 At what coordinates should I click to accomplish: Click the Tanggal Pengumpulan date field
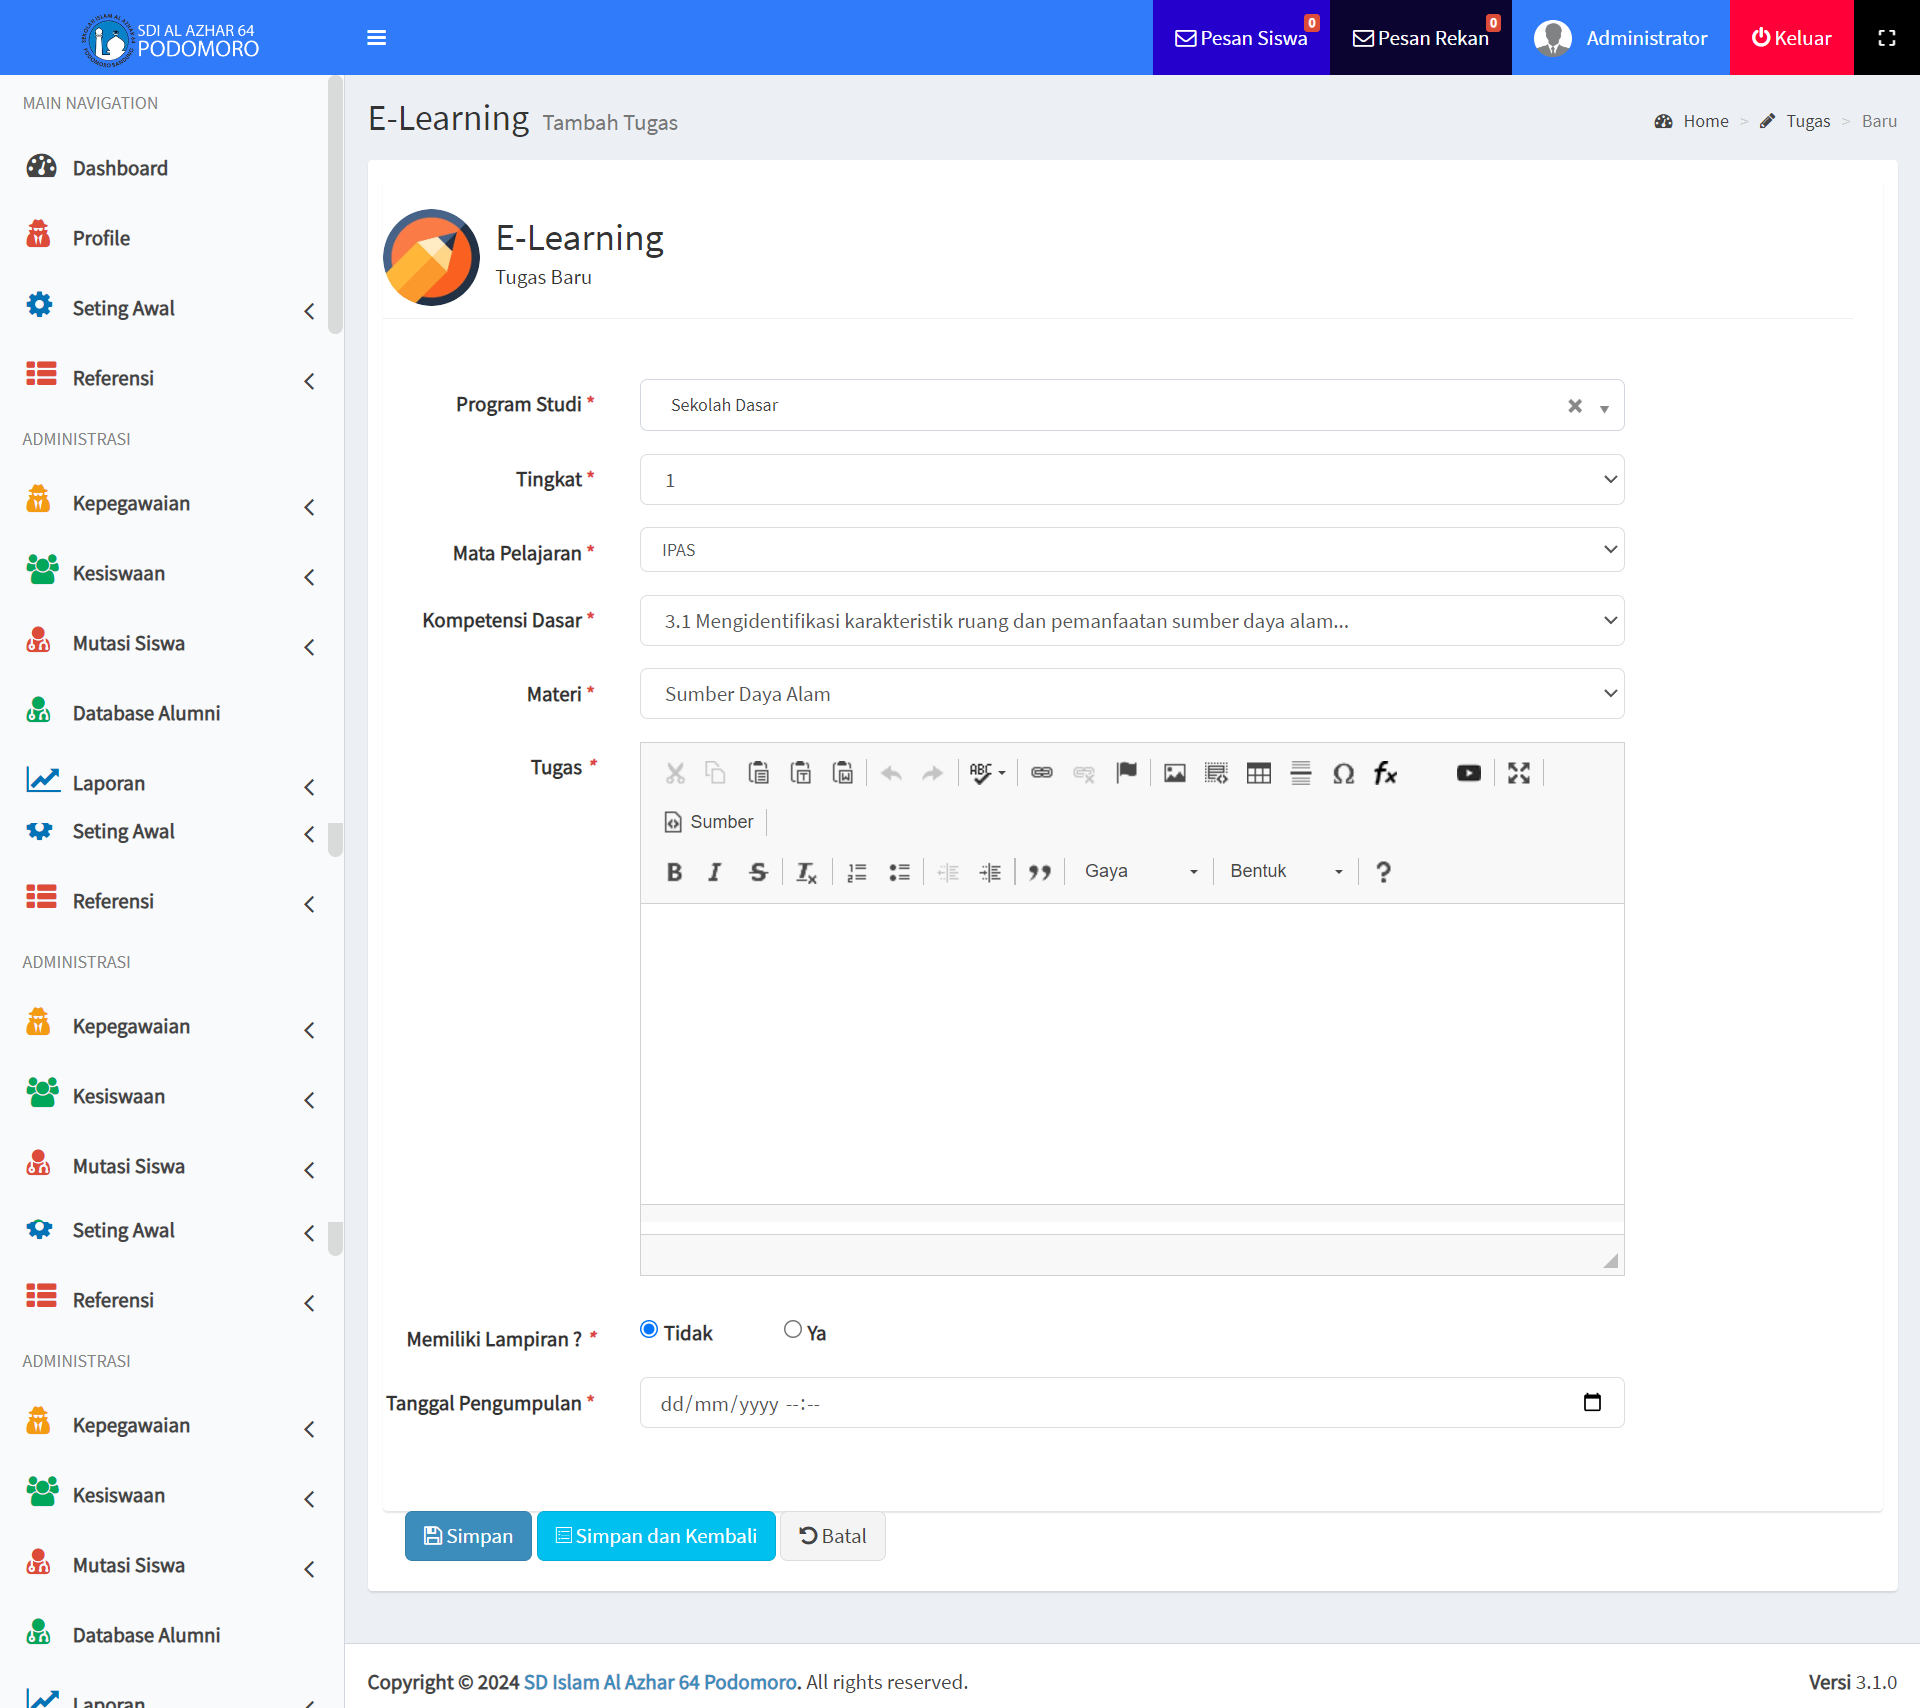tap(1110, 1403)
